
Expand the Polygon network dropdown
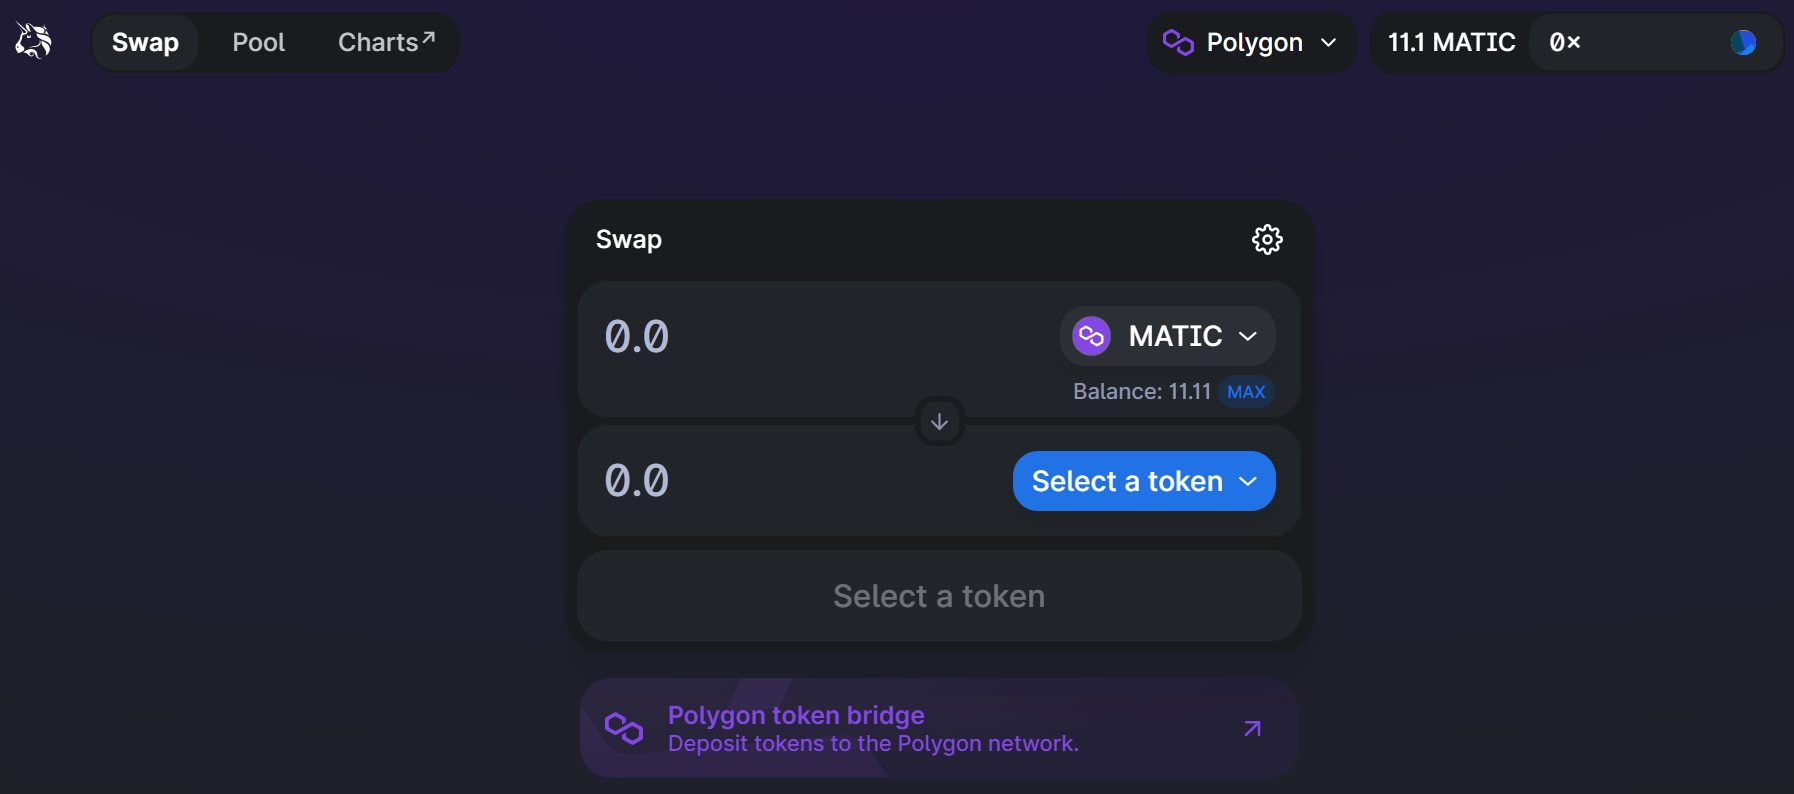[x=1328, y=42]
